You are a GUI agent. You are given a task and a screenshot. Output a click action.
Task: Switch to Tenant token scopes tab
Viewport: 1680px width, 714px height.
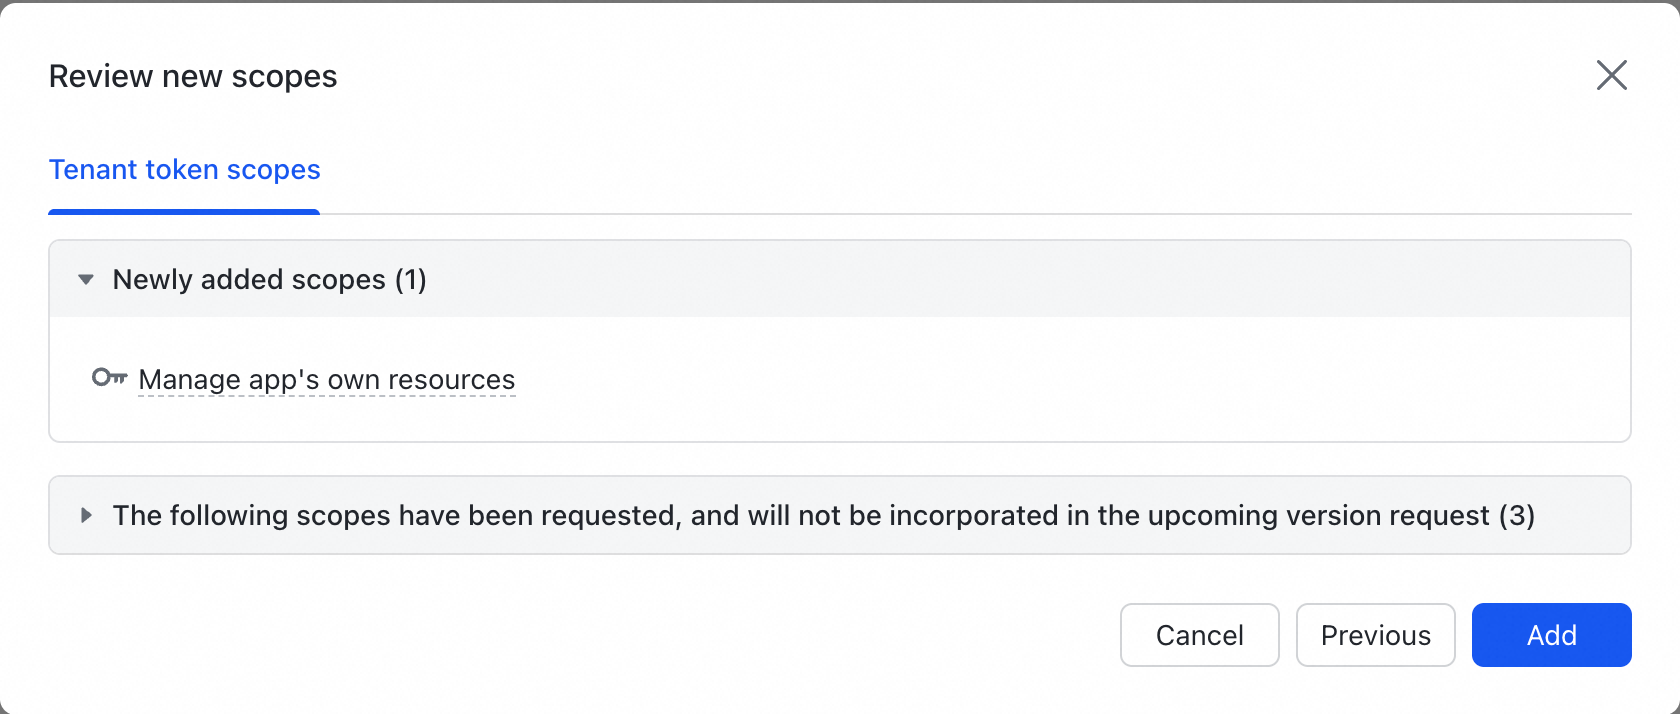tap(185, 170)
